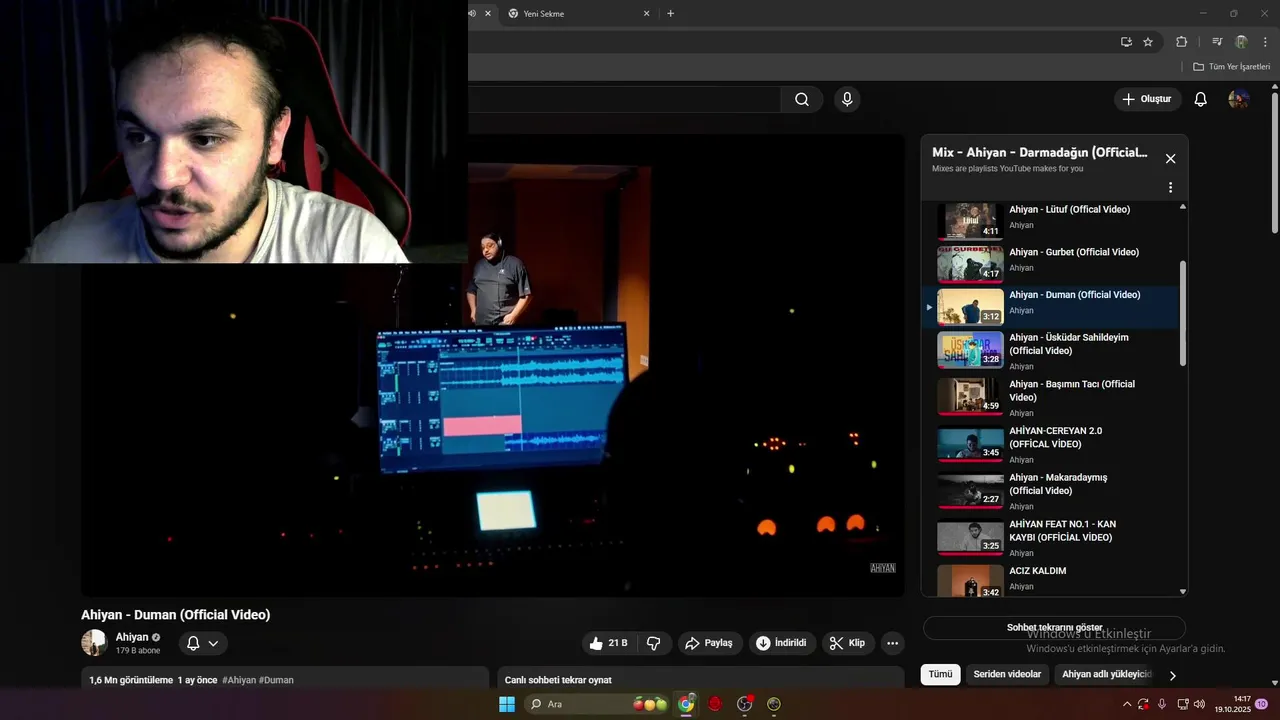This screenshot has width=1280, height=720.
Task: Open Chrome media control icon
Action: click(x=1217, y=42)
